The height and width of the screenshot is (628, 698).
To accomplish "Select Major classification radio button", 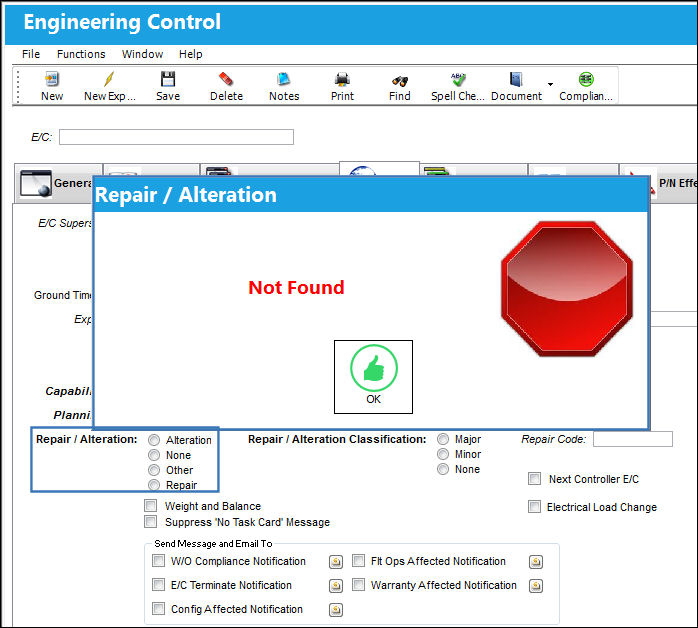I will pos(443,439).
